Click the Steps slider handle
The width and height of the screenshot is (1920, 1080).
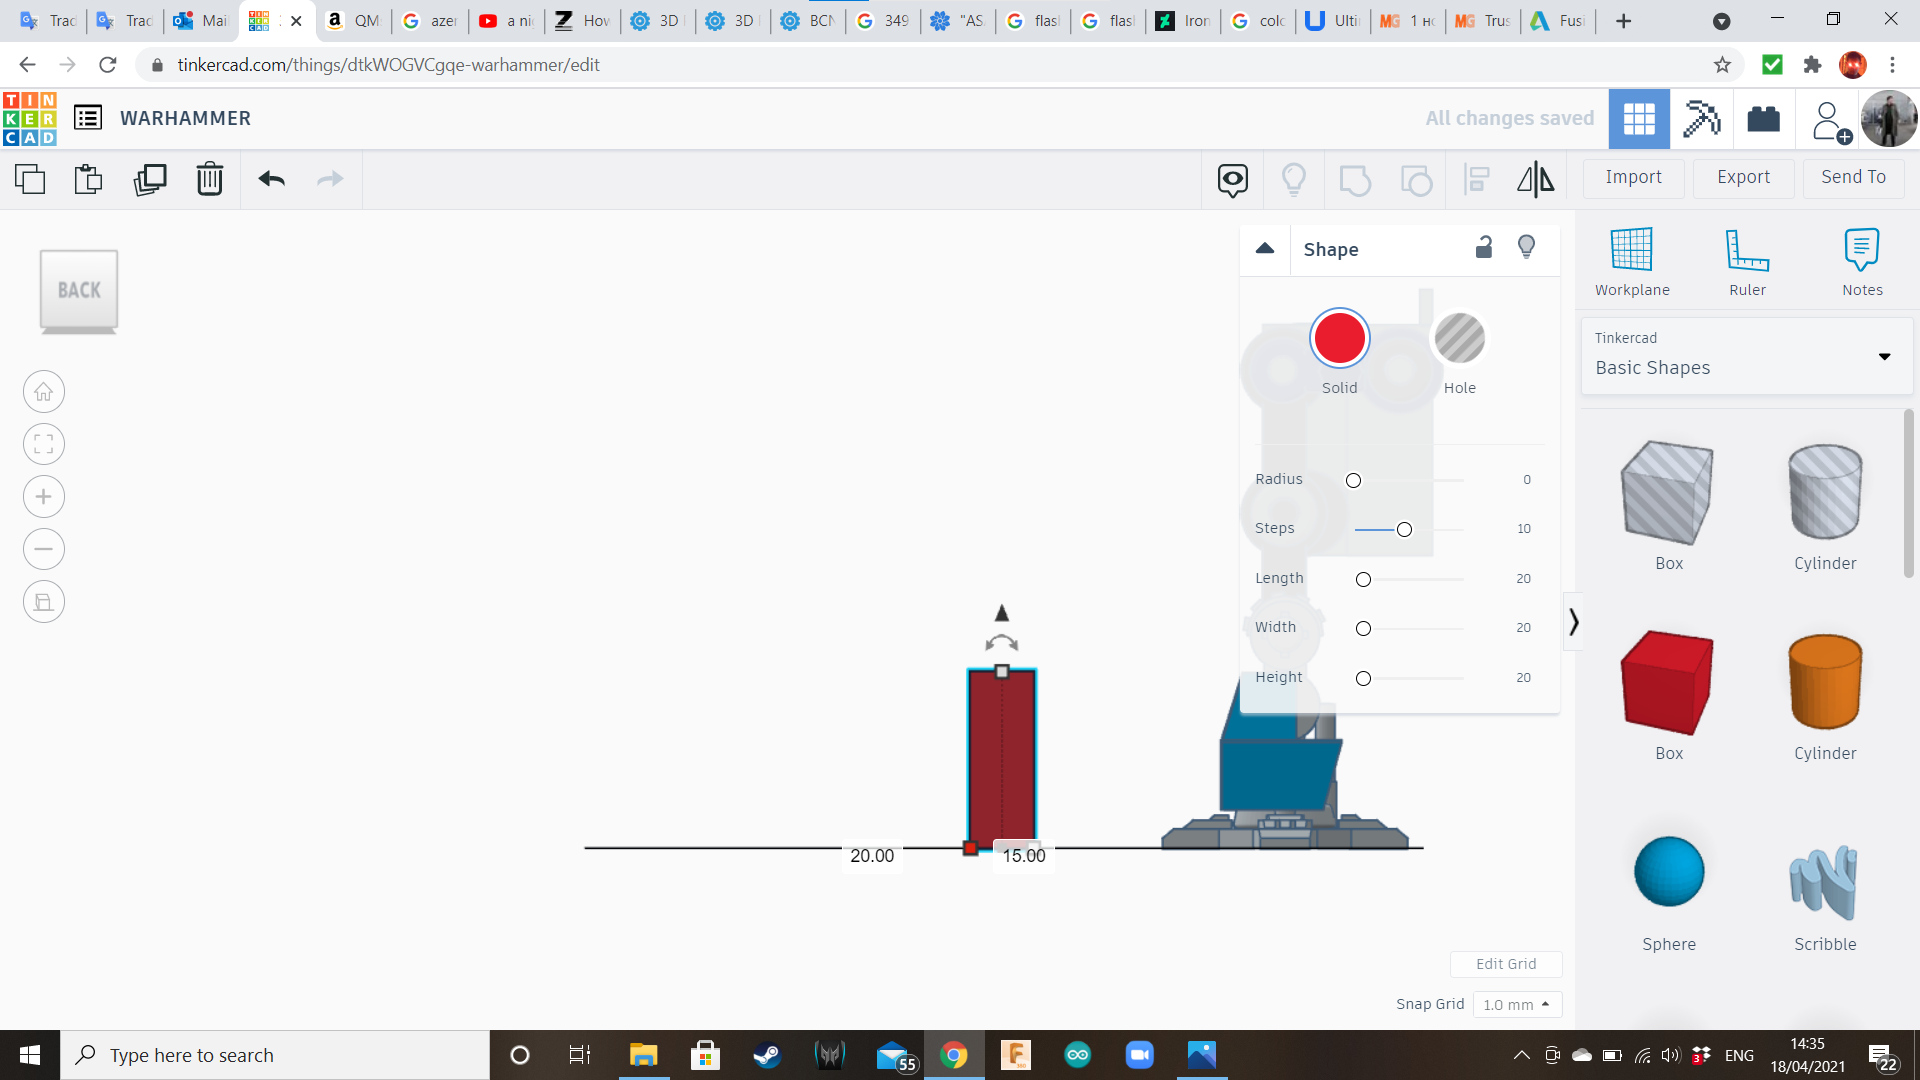tap(1404, 529)
